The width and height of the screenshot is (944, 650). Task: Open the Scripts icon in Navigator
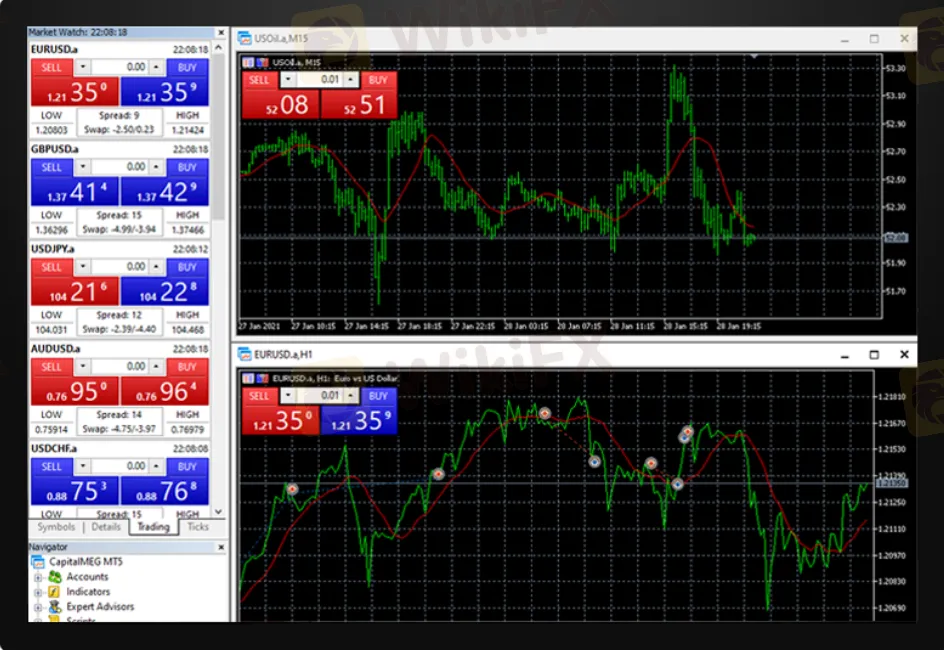click(x=55, y=621)
